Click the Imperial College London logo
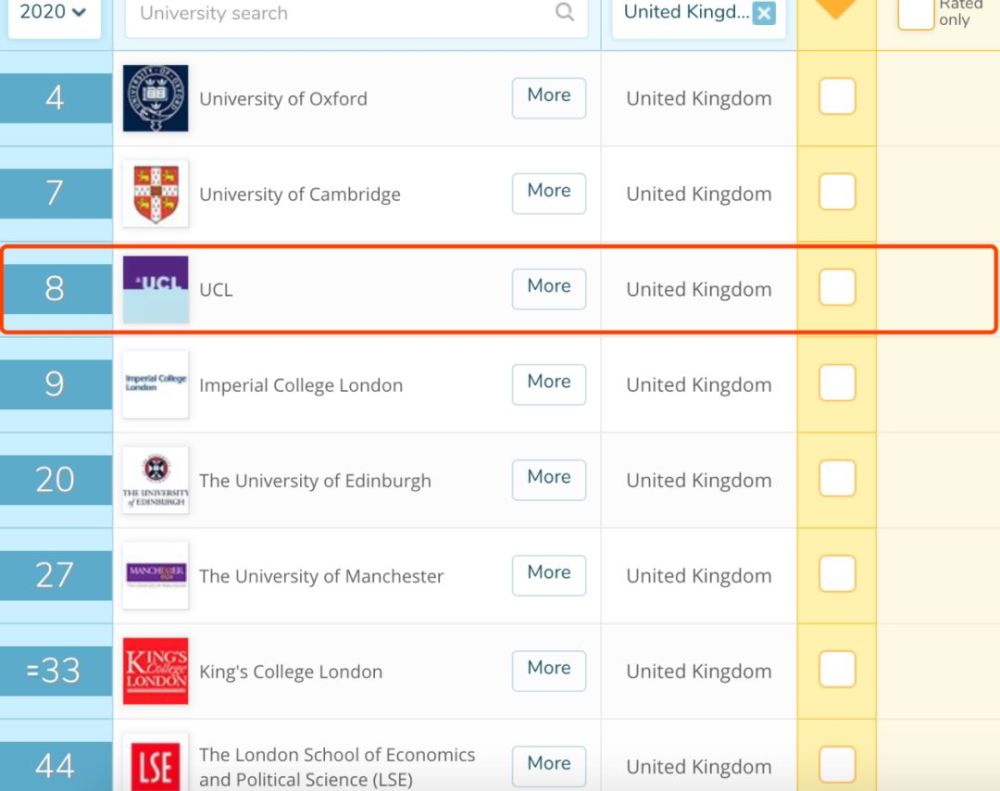Viewport: 1000px width, 791px height. tap(155, 385)
